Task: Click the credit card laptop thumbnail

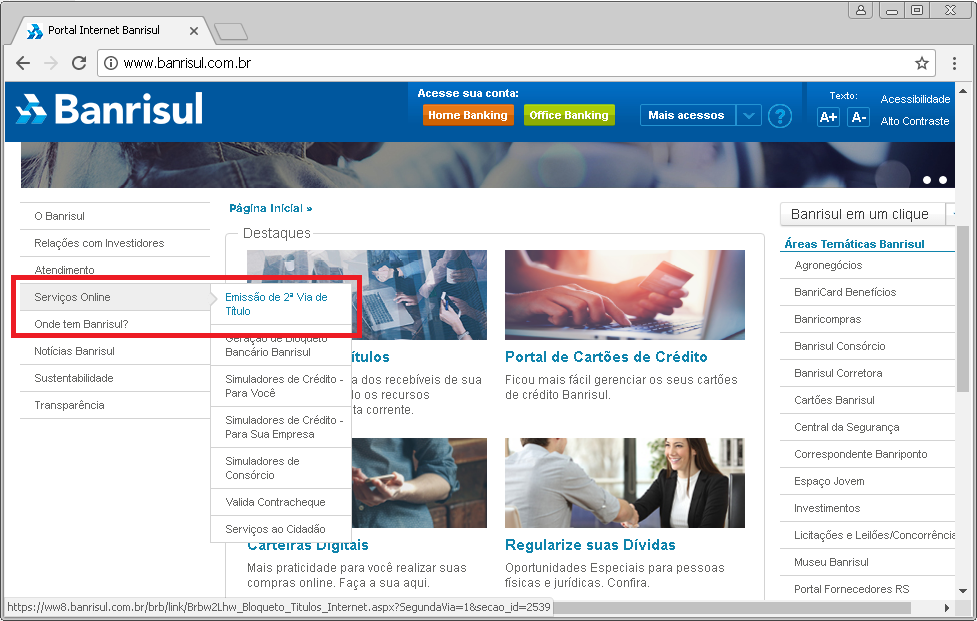Action: point(625,295)
